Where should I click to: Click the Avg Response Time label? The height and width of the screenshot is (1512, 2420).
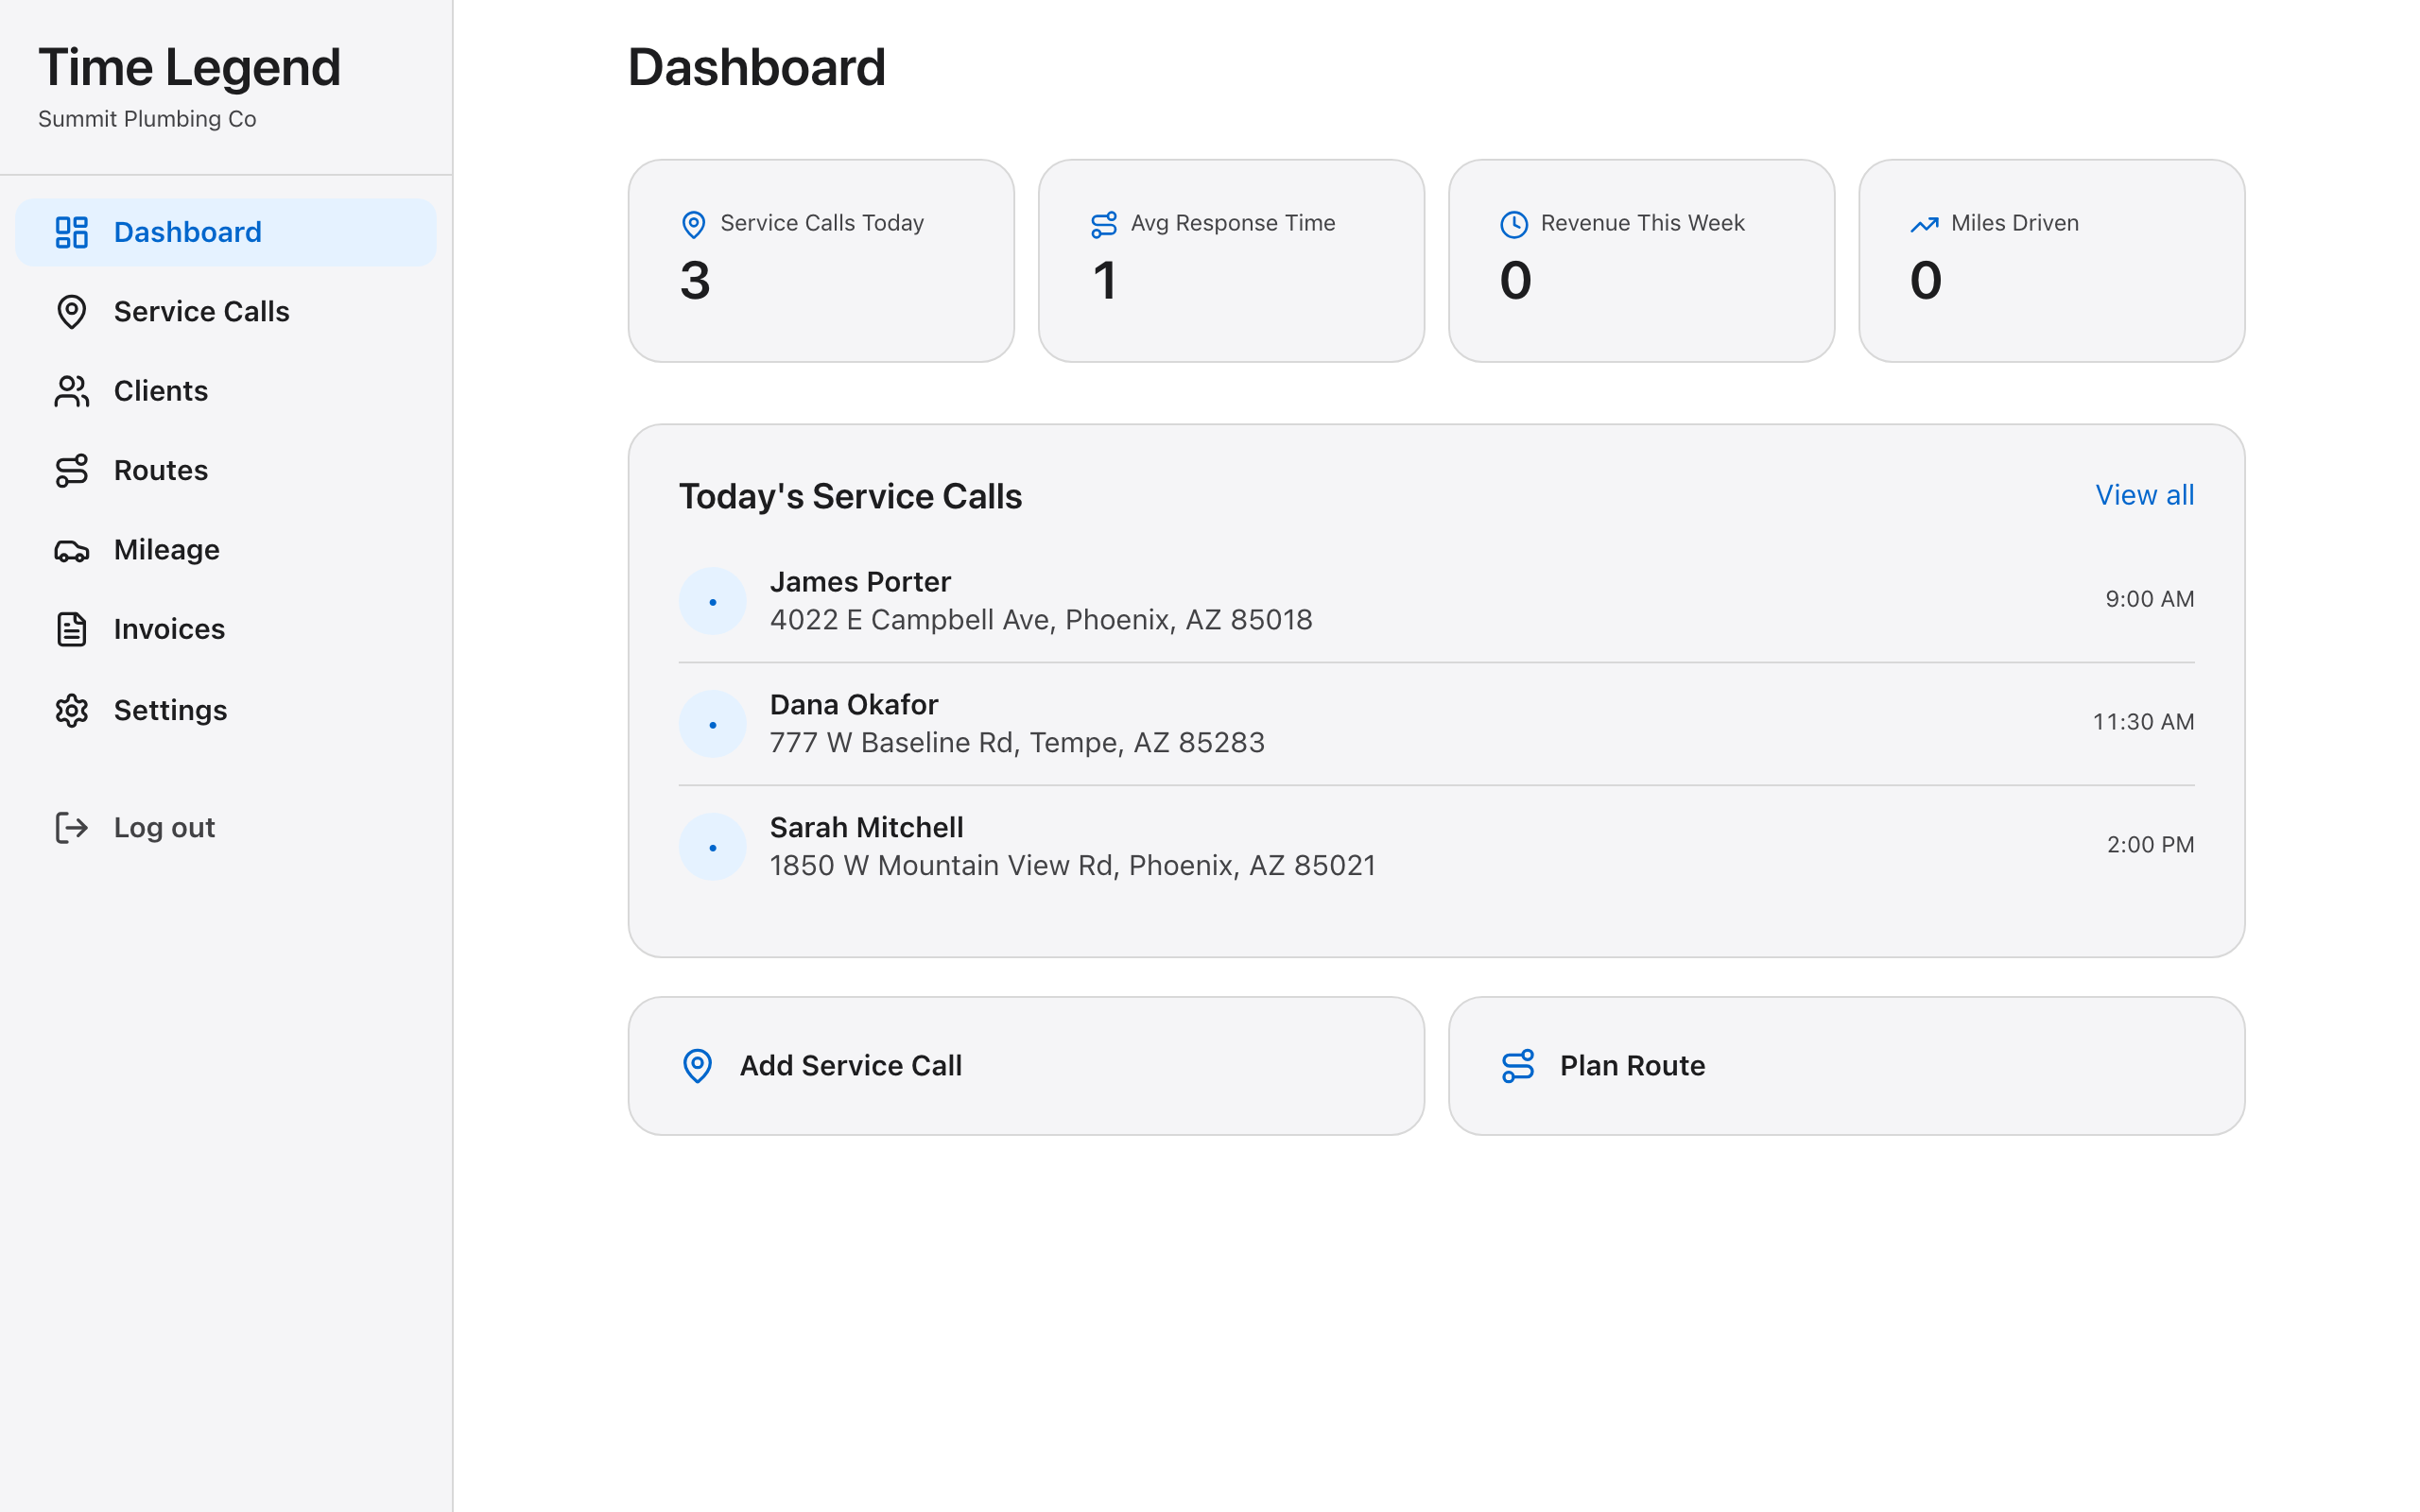click(1233, 223)
